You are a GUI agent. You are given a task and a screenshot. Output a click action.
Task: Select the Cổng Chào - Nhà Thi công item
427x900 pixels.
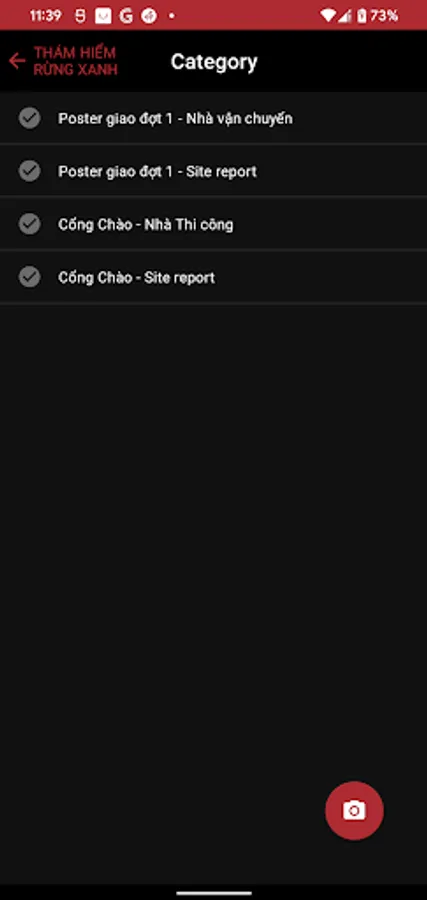click(214, 224)
